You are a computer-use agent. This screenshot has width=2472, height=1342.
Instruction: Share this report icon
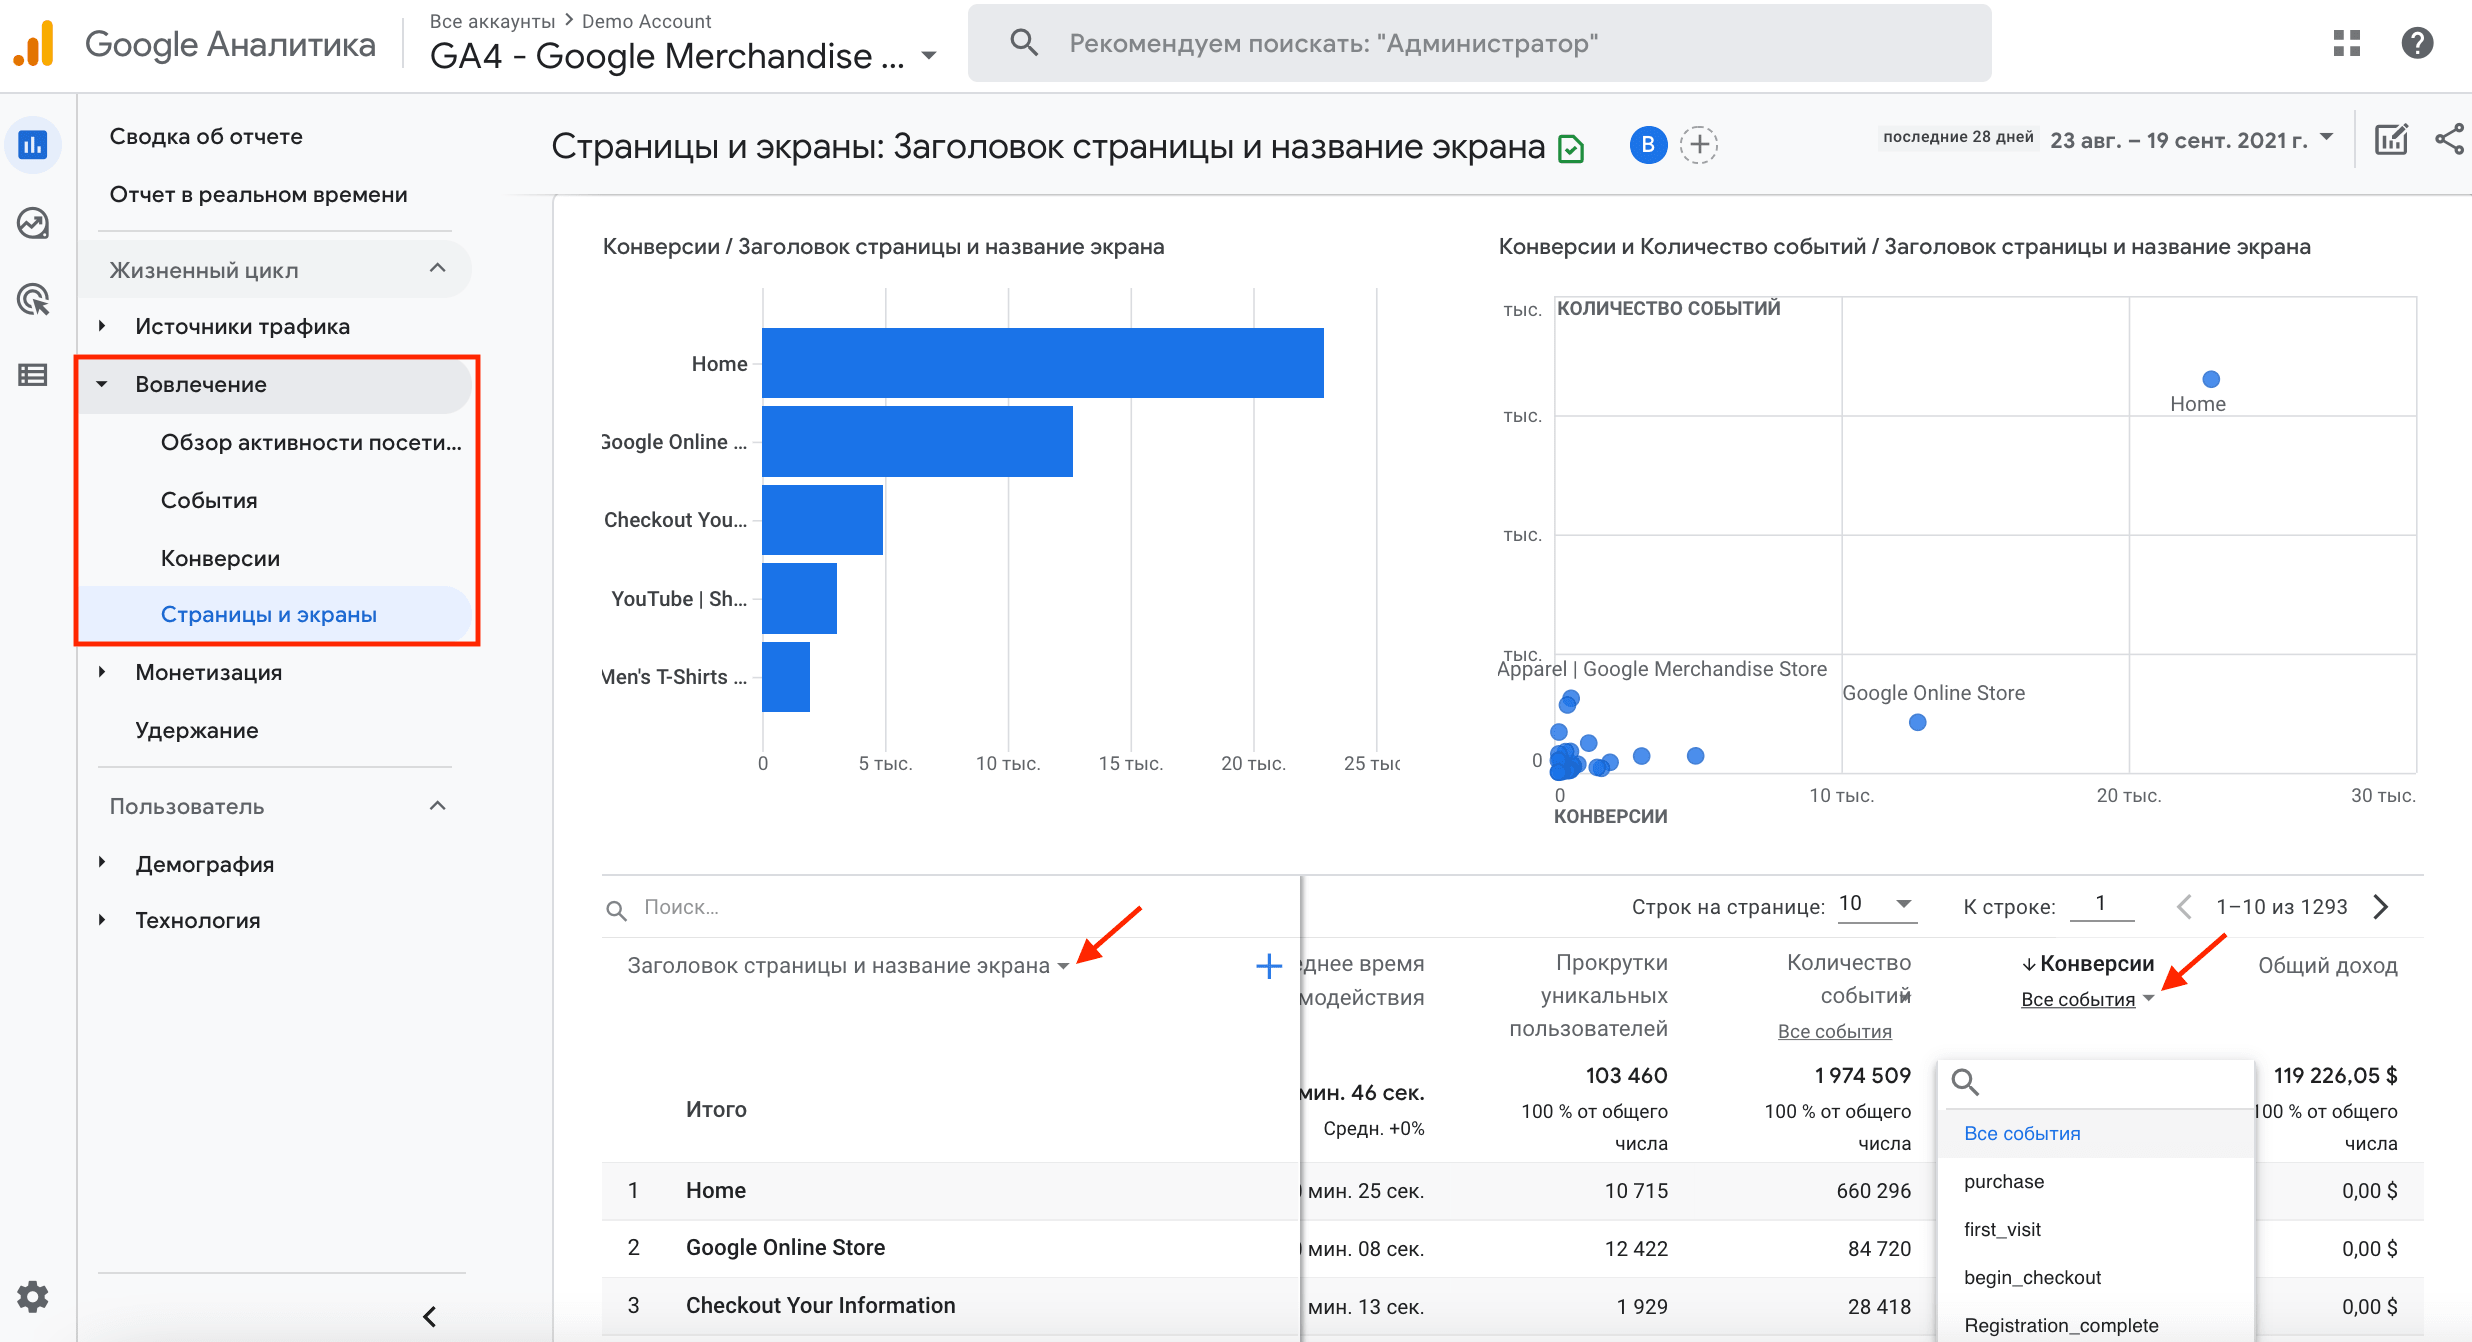2449,139
